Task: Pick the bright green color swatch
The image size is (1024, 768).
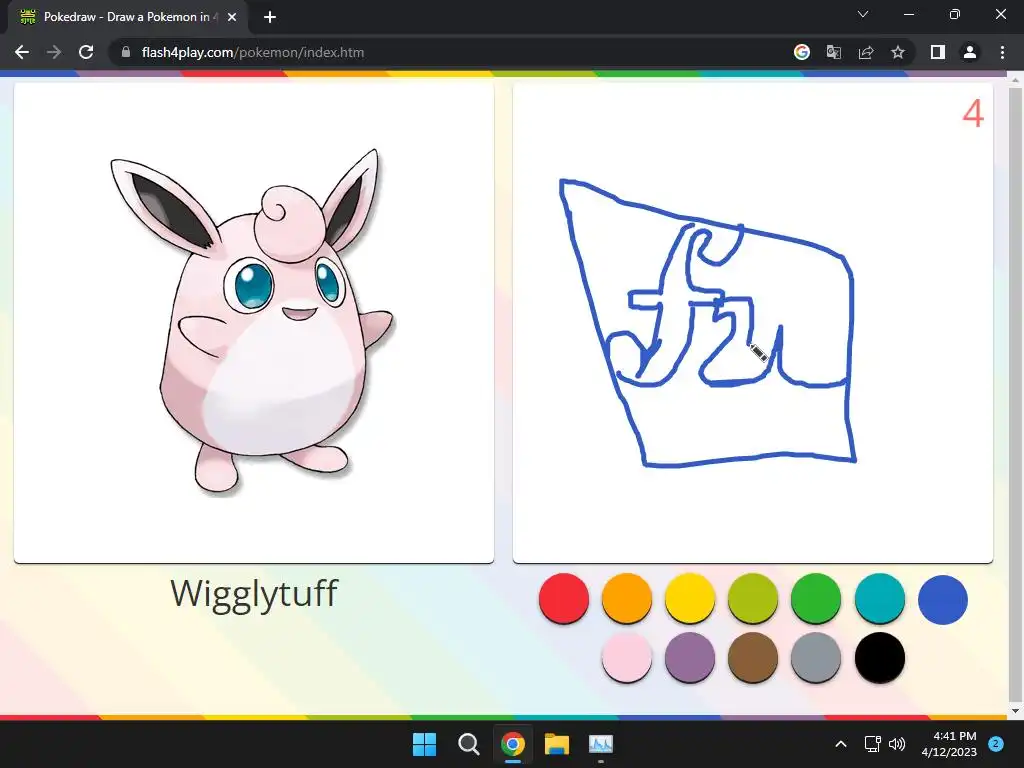Action: click(x=816, y=598)
